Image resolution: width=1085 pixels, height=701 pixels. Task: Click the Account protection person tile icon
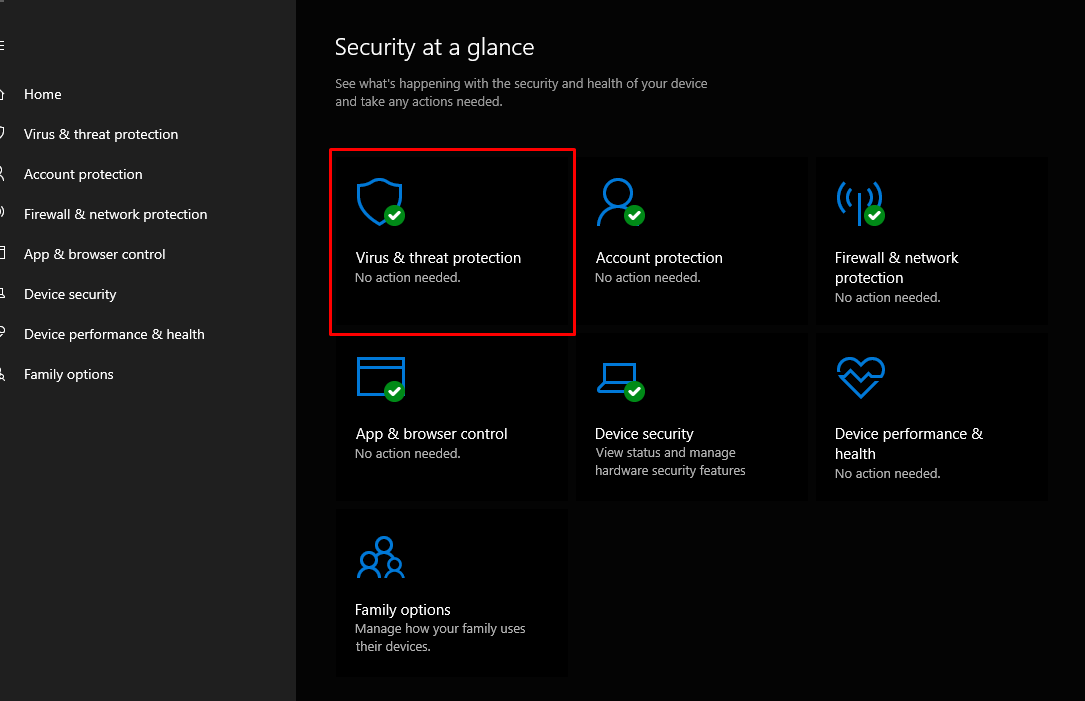tap(620, 202)
